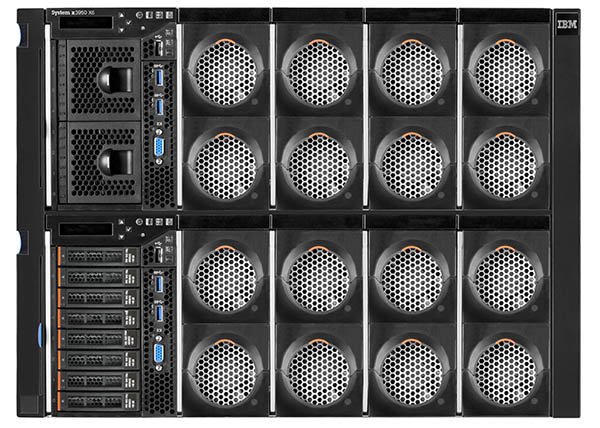Click the first blue USB 3.0 port on upper unit

(158, 75)
